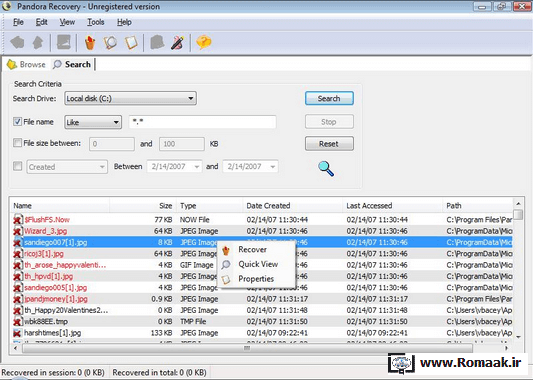
Task: Sort by the Size column header
Action: tap(142, 206)
